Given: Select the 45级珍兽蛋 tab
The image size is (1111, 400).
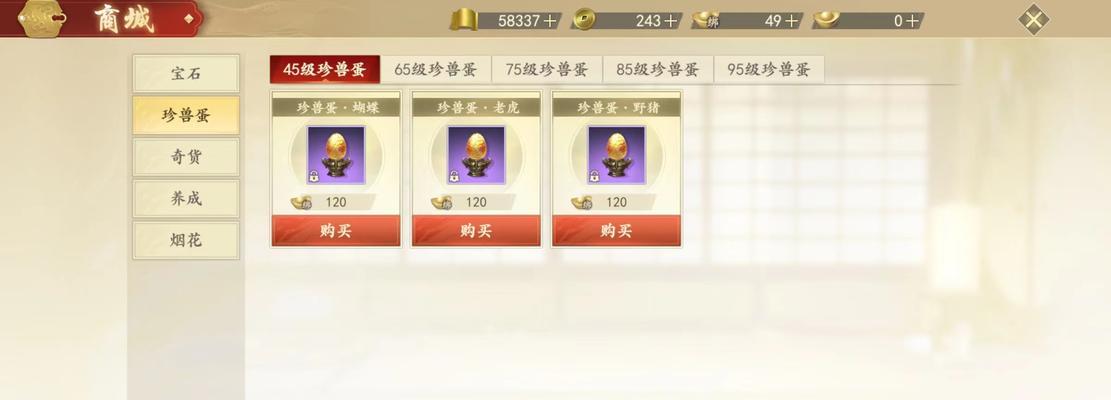Looking at the screenshot, I should (325, 69).
